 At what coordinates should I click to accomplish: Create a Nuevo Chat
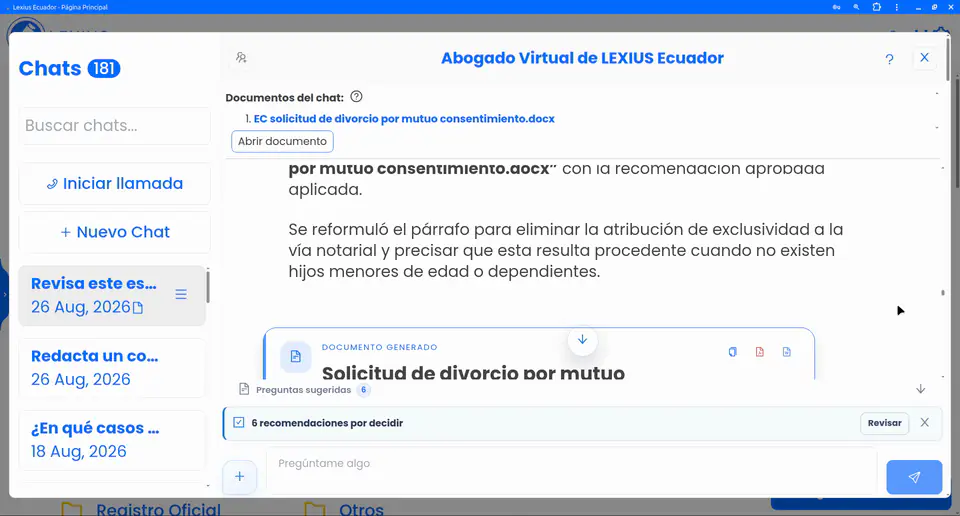tap(114, 232)
